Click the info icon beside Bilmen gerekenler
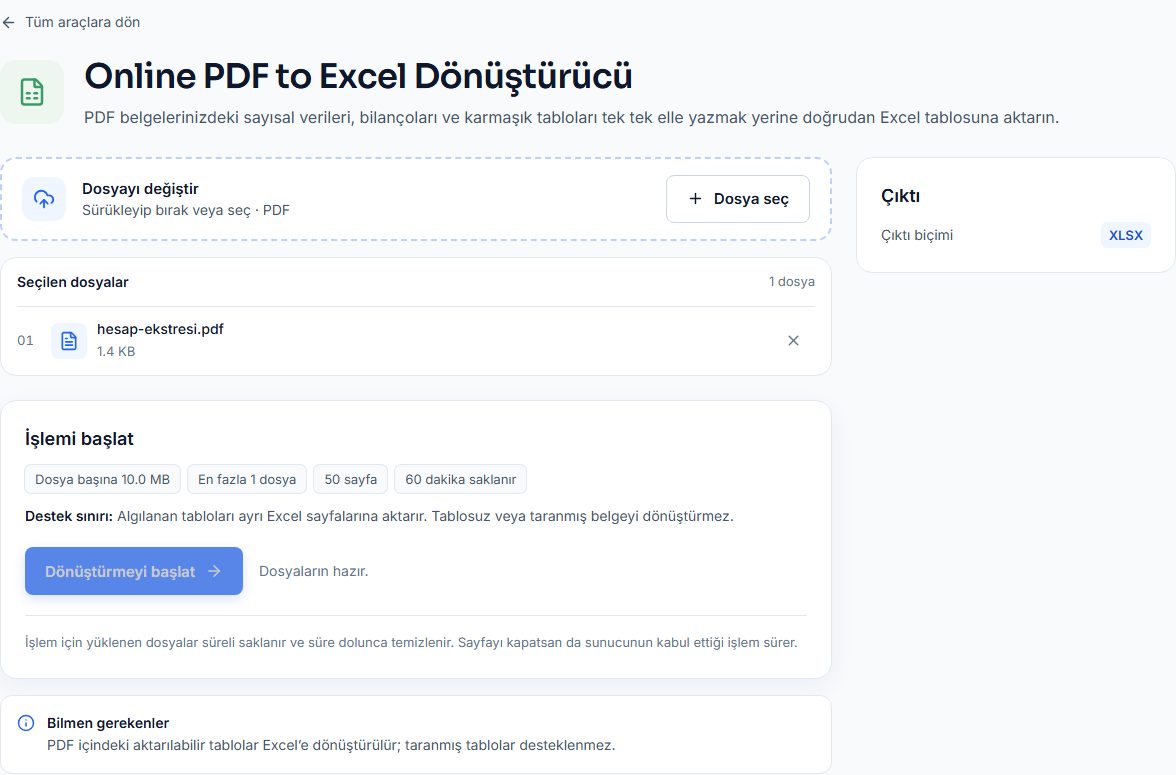The width and height of the screenshot is (1176, 775). point(26,722)
